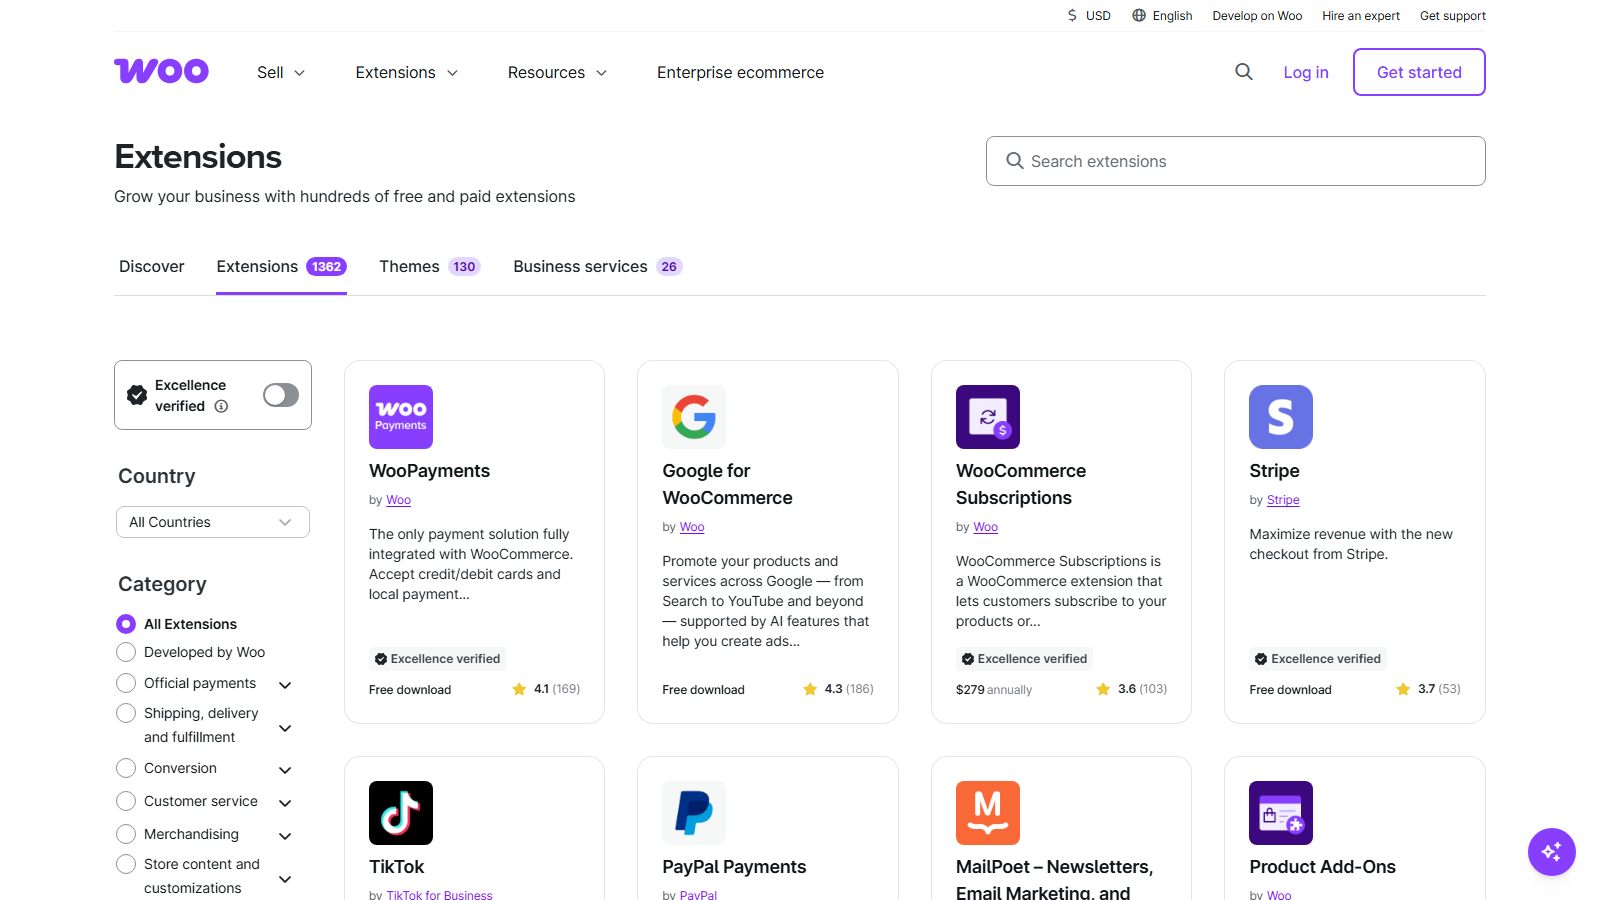
Task: Click into the Search extensions field
Action: coord(1235,161)
